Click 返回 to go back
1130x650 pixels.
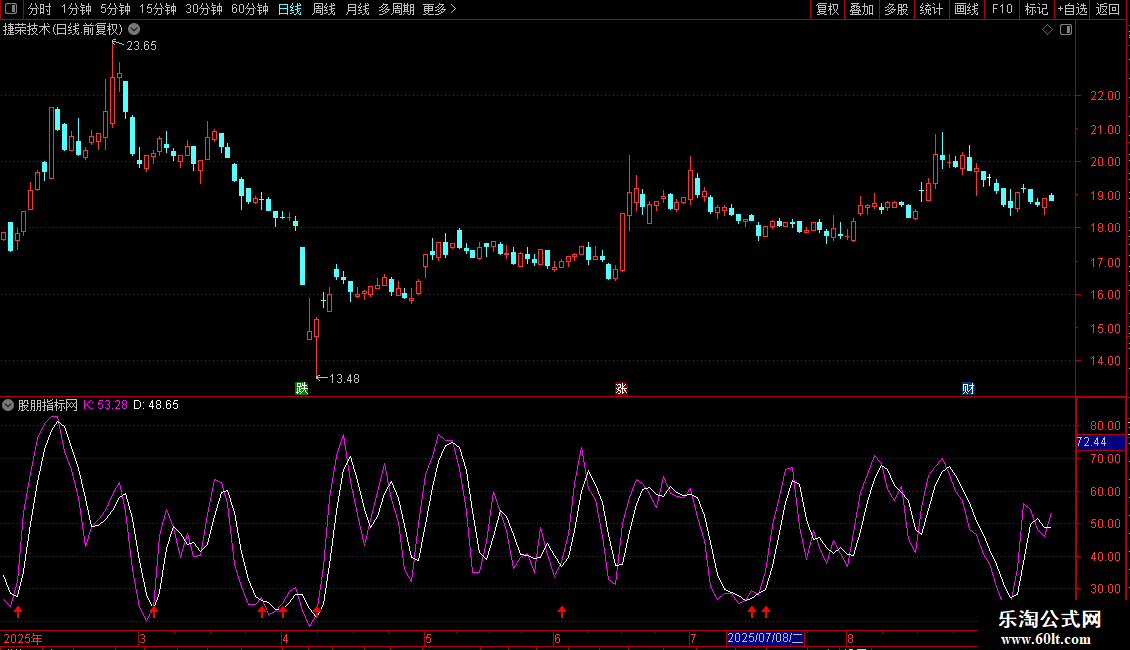click(1108, 9)
